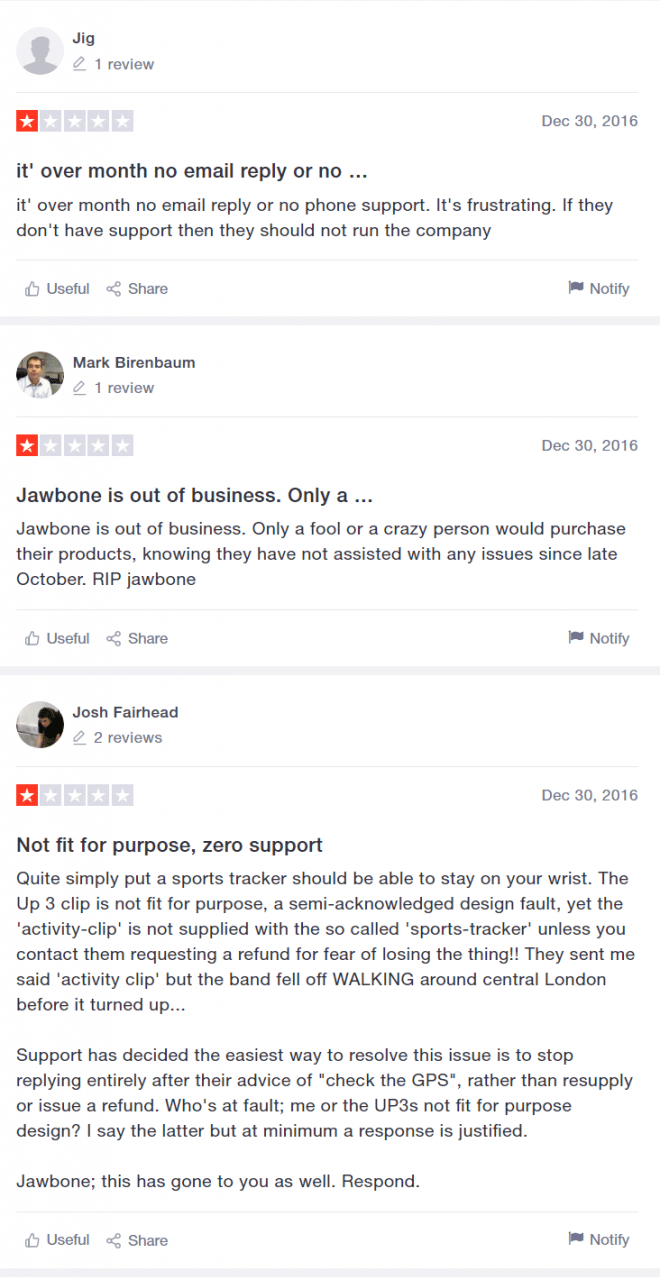Viewport: 660px width, 1280px height.
Task: Click the thumbs-up icon on Jig's review
Action: pyautogui.click(x=32, y=289)
